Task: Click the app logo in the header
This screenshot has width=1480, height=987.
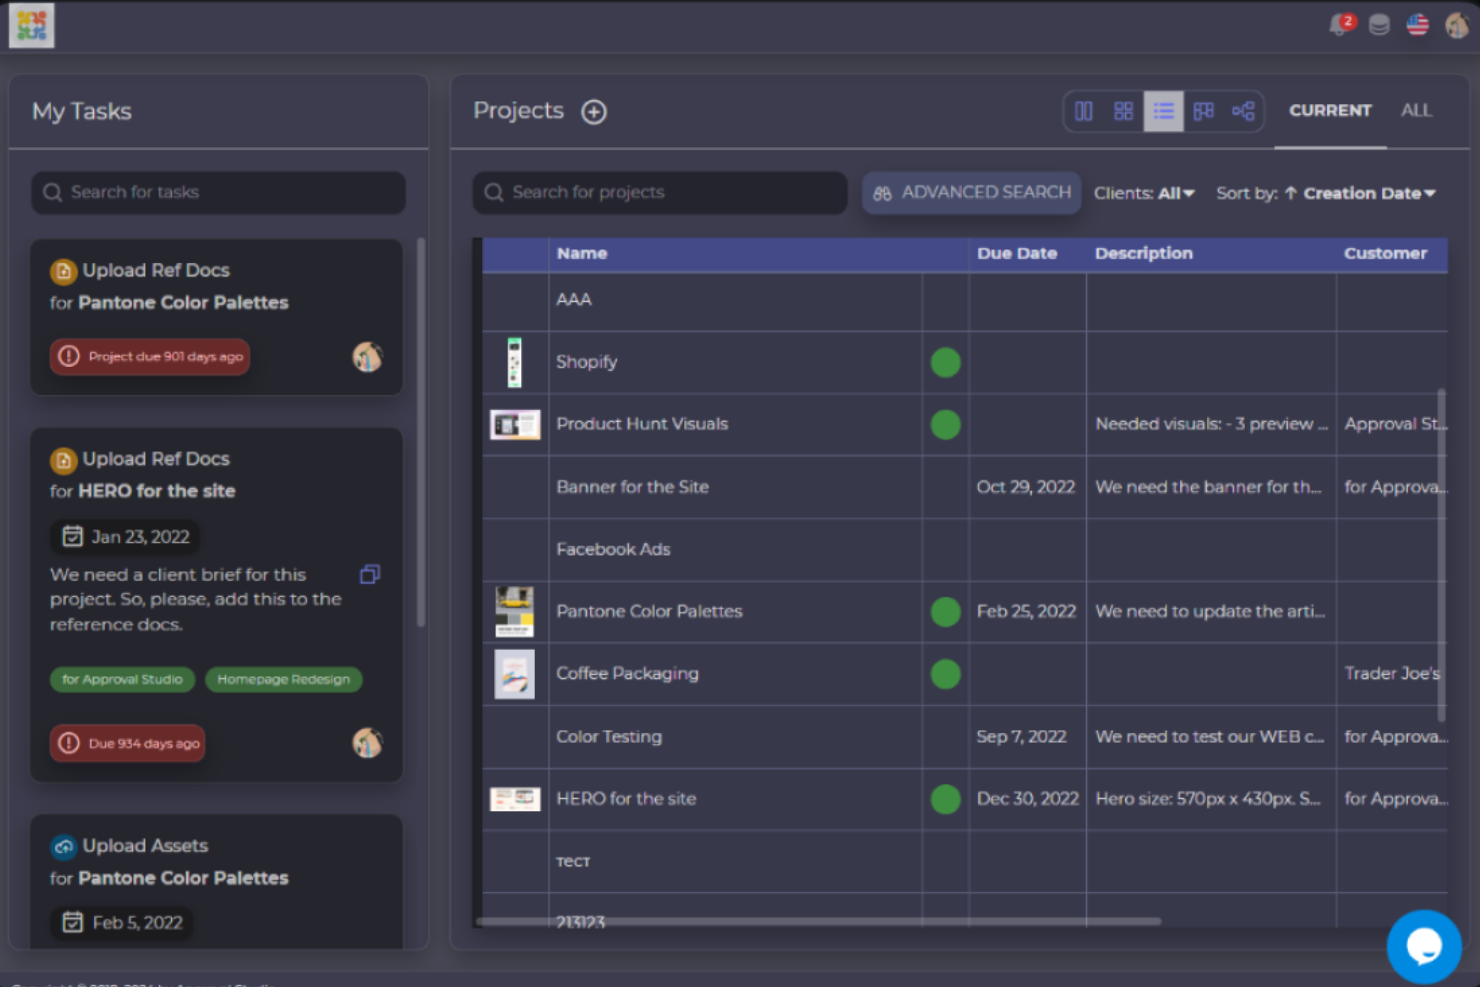Action: (x=31, y=25)
